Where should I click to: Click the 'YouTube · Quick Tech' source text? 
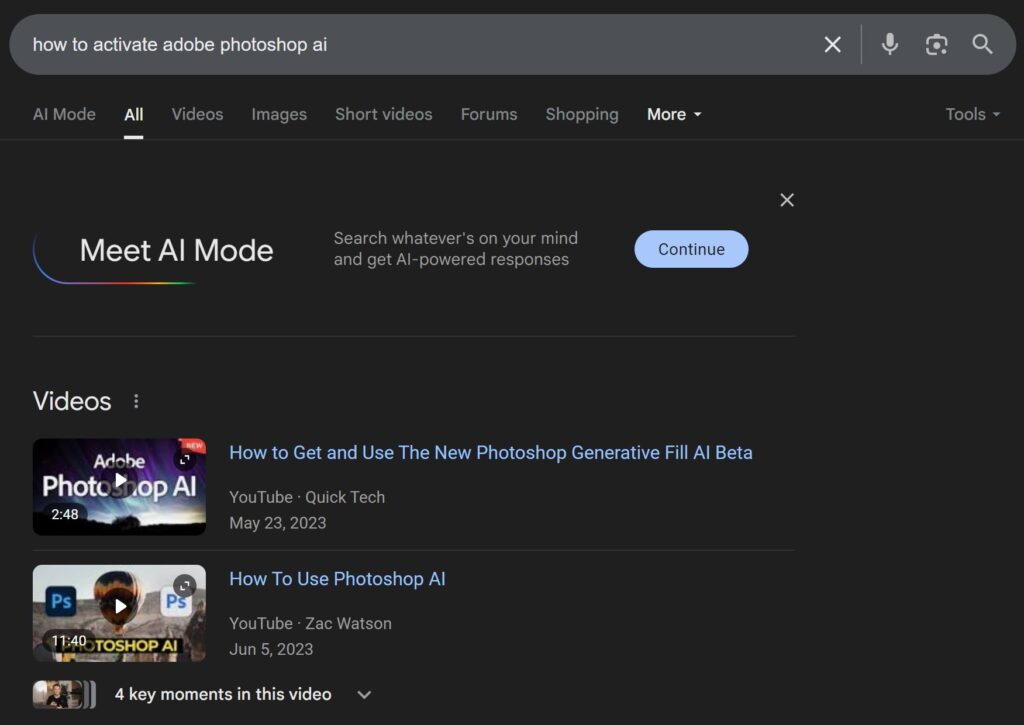pyautogui.click(x=307, y=497)
